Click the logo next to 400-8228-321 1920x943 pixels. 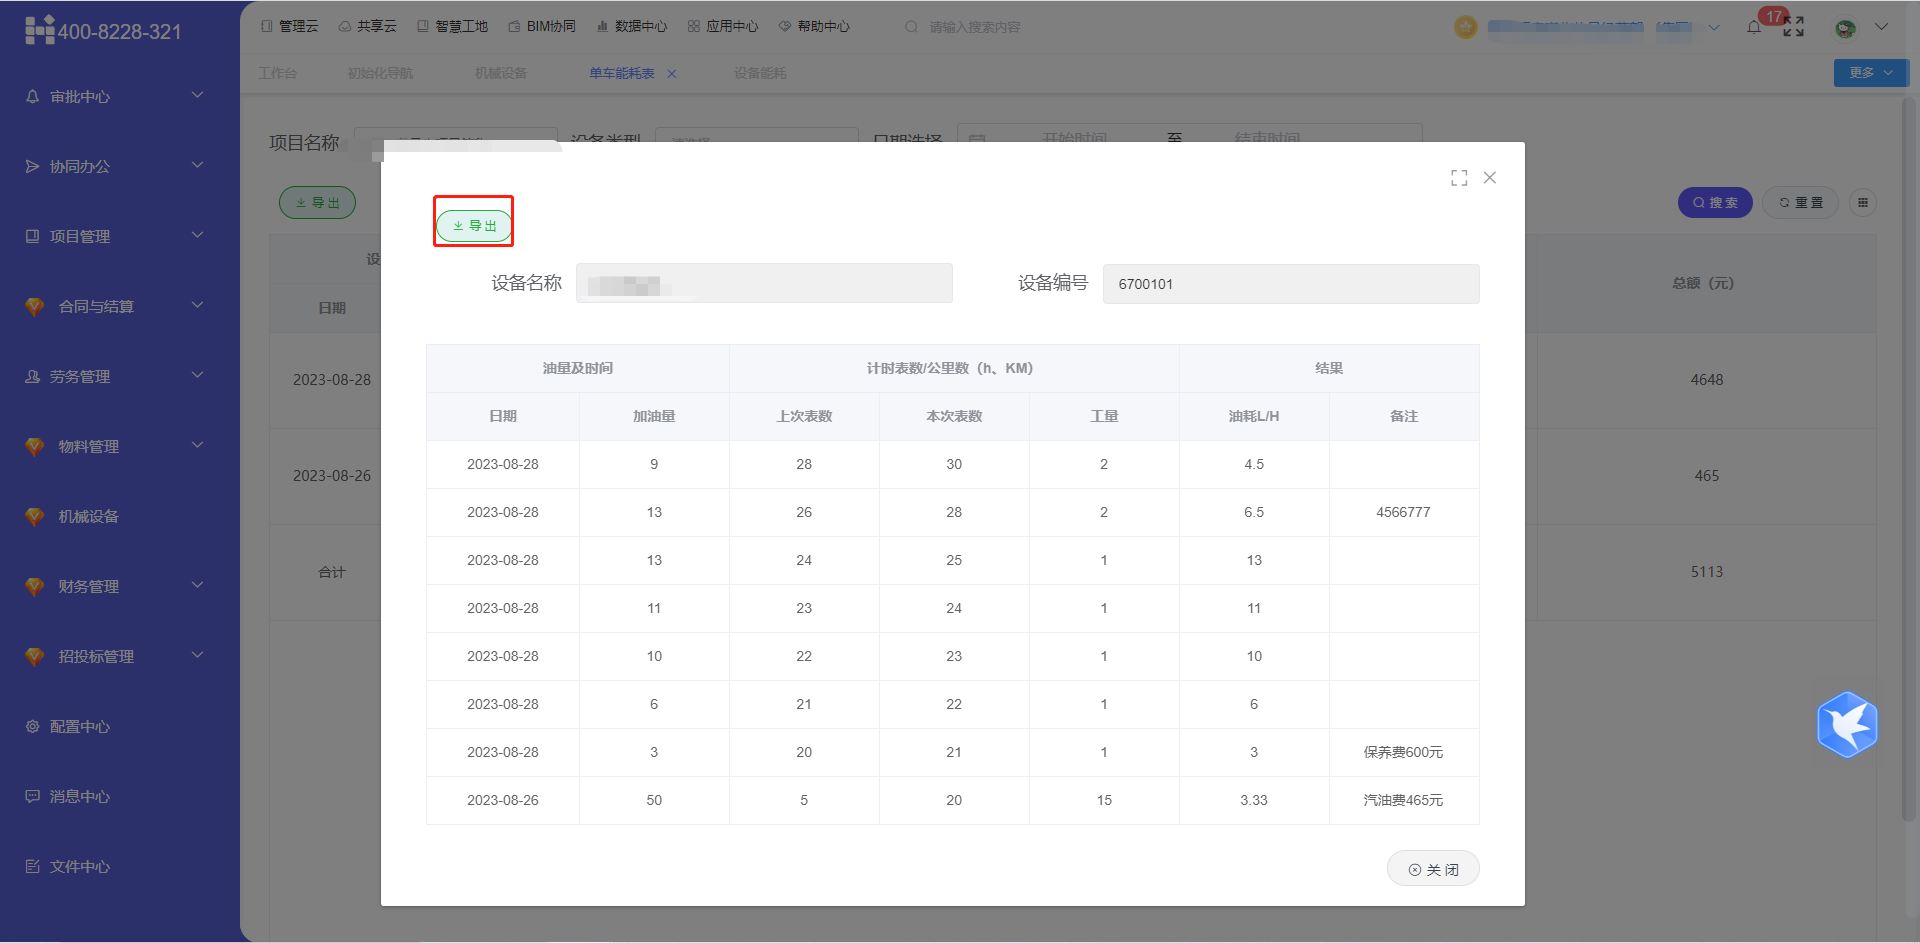(x=40, y=30)
